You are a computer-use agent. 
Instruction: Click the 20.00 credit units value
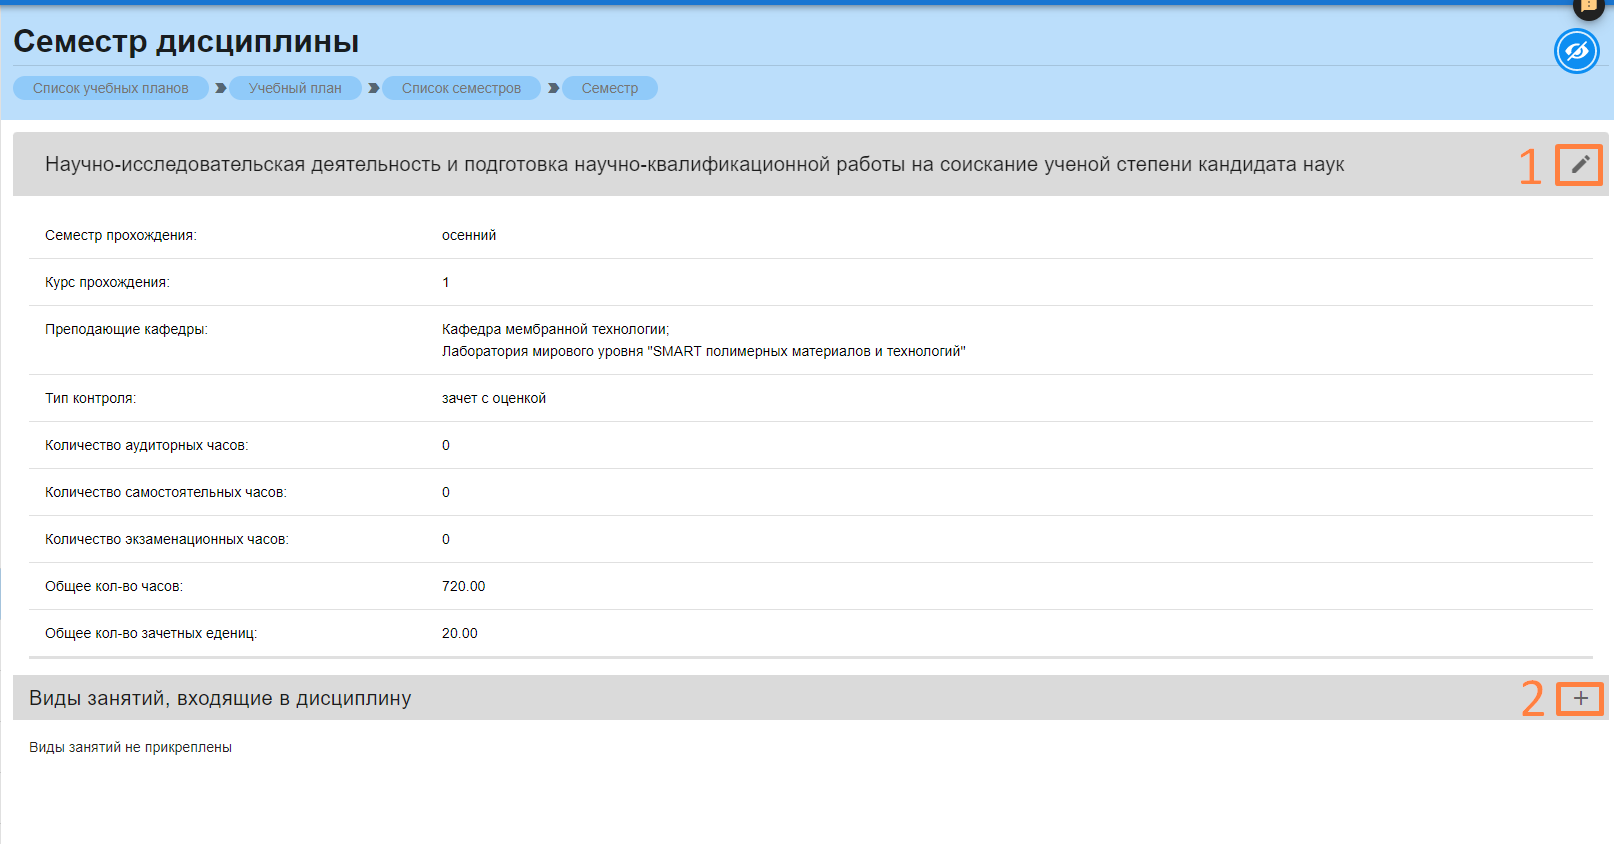coord(460,633)
